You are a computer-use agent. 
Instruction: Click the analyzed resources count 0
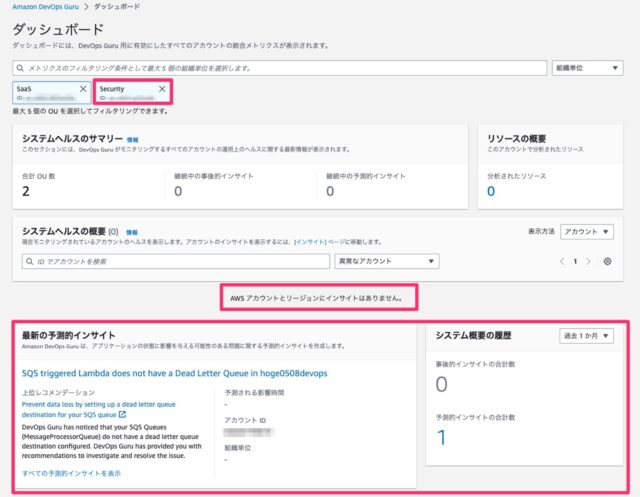pos(491,191)
